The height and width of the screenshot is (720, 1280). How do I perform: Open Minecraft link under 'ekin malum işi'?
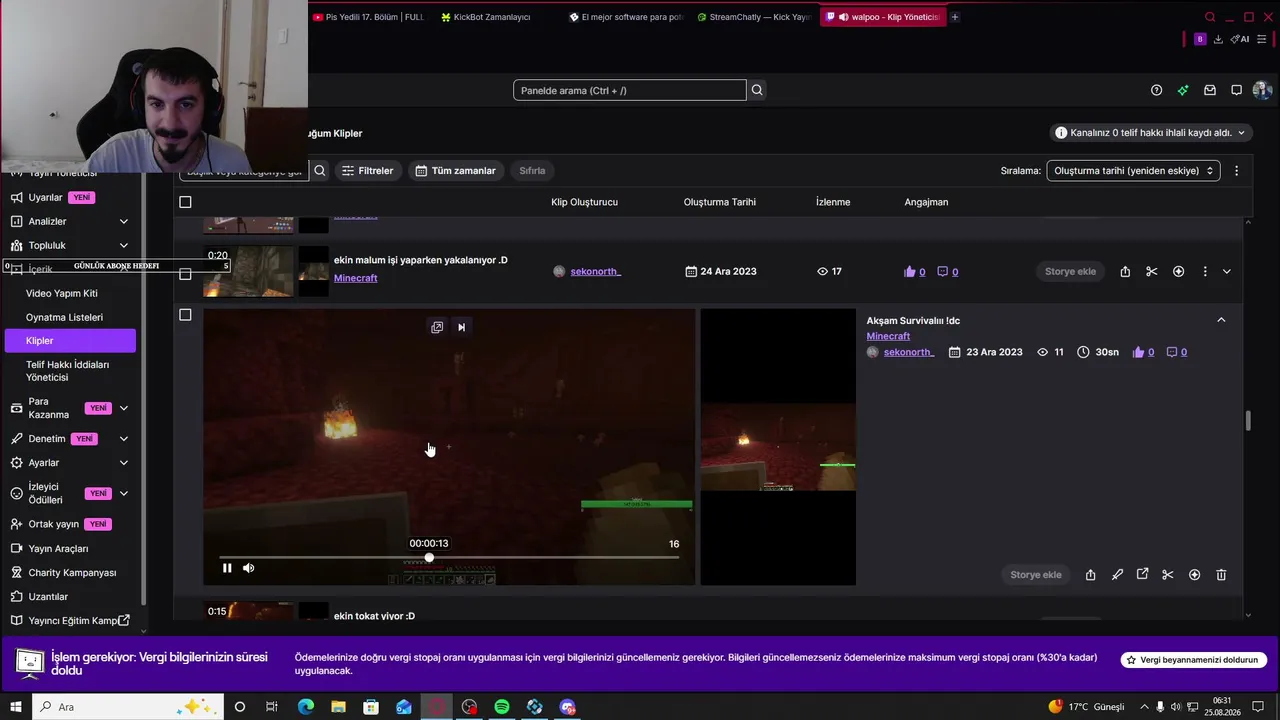pos(356,278)
